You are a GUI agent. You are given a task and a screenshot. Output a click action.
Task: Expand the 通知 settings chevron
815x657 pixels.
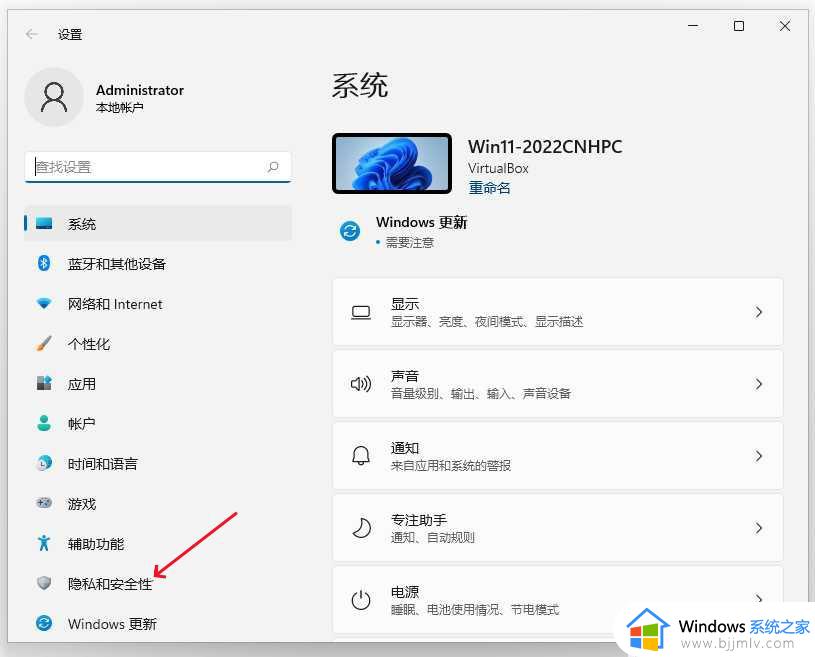coord(759,456)
